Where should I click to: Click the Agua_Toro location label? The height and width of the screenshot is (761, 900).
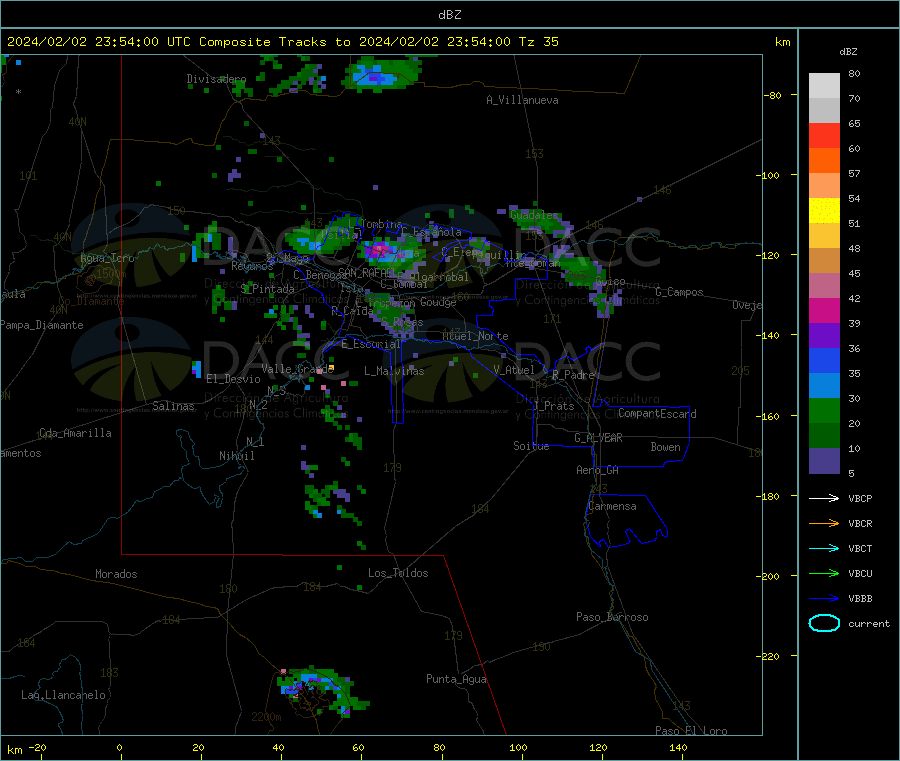point(107,258)
